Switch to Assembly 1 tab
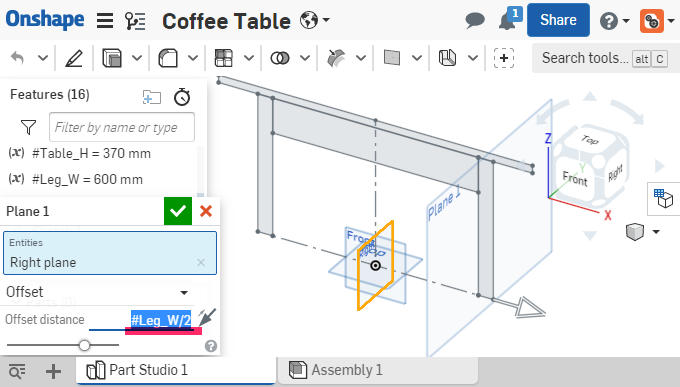 (x=378, y=370)
